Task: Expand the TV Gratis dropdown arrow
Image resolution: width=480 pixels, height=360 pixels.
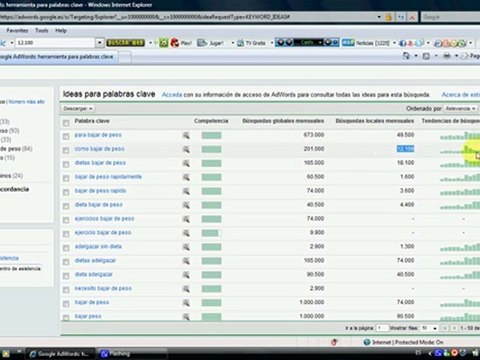Action: [x=272, y=43]
